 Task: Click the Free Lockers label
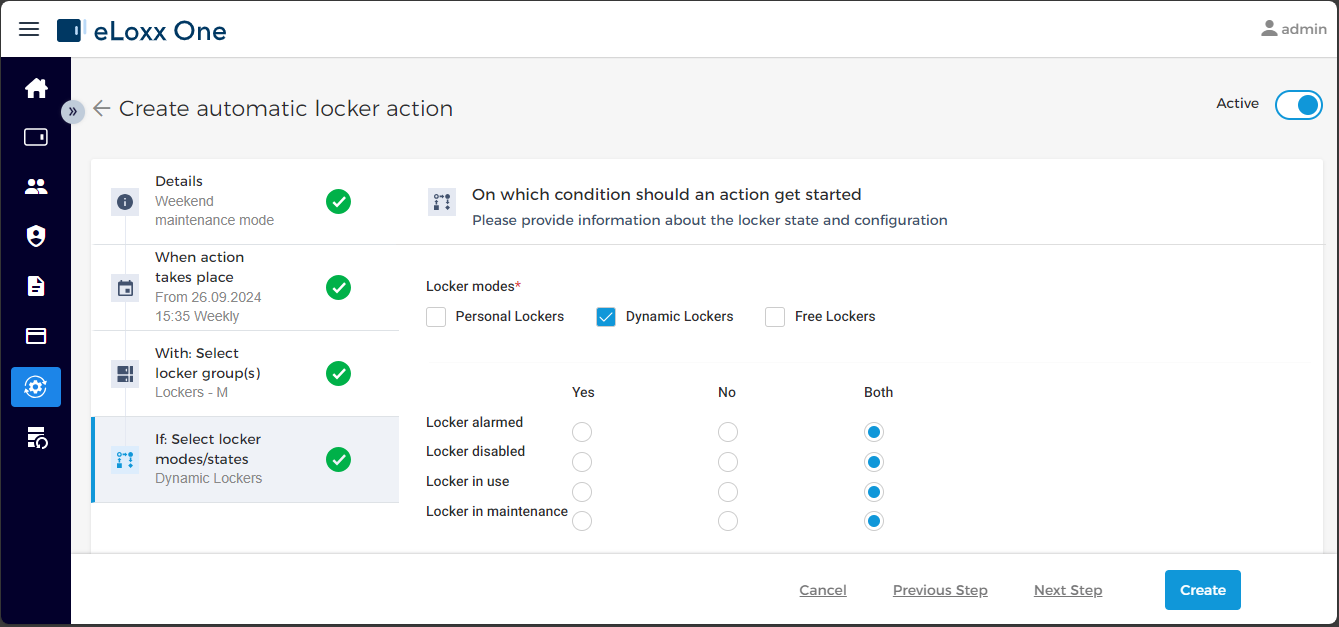835,317
